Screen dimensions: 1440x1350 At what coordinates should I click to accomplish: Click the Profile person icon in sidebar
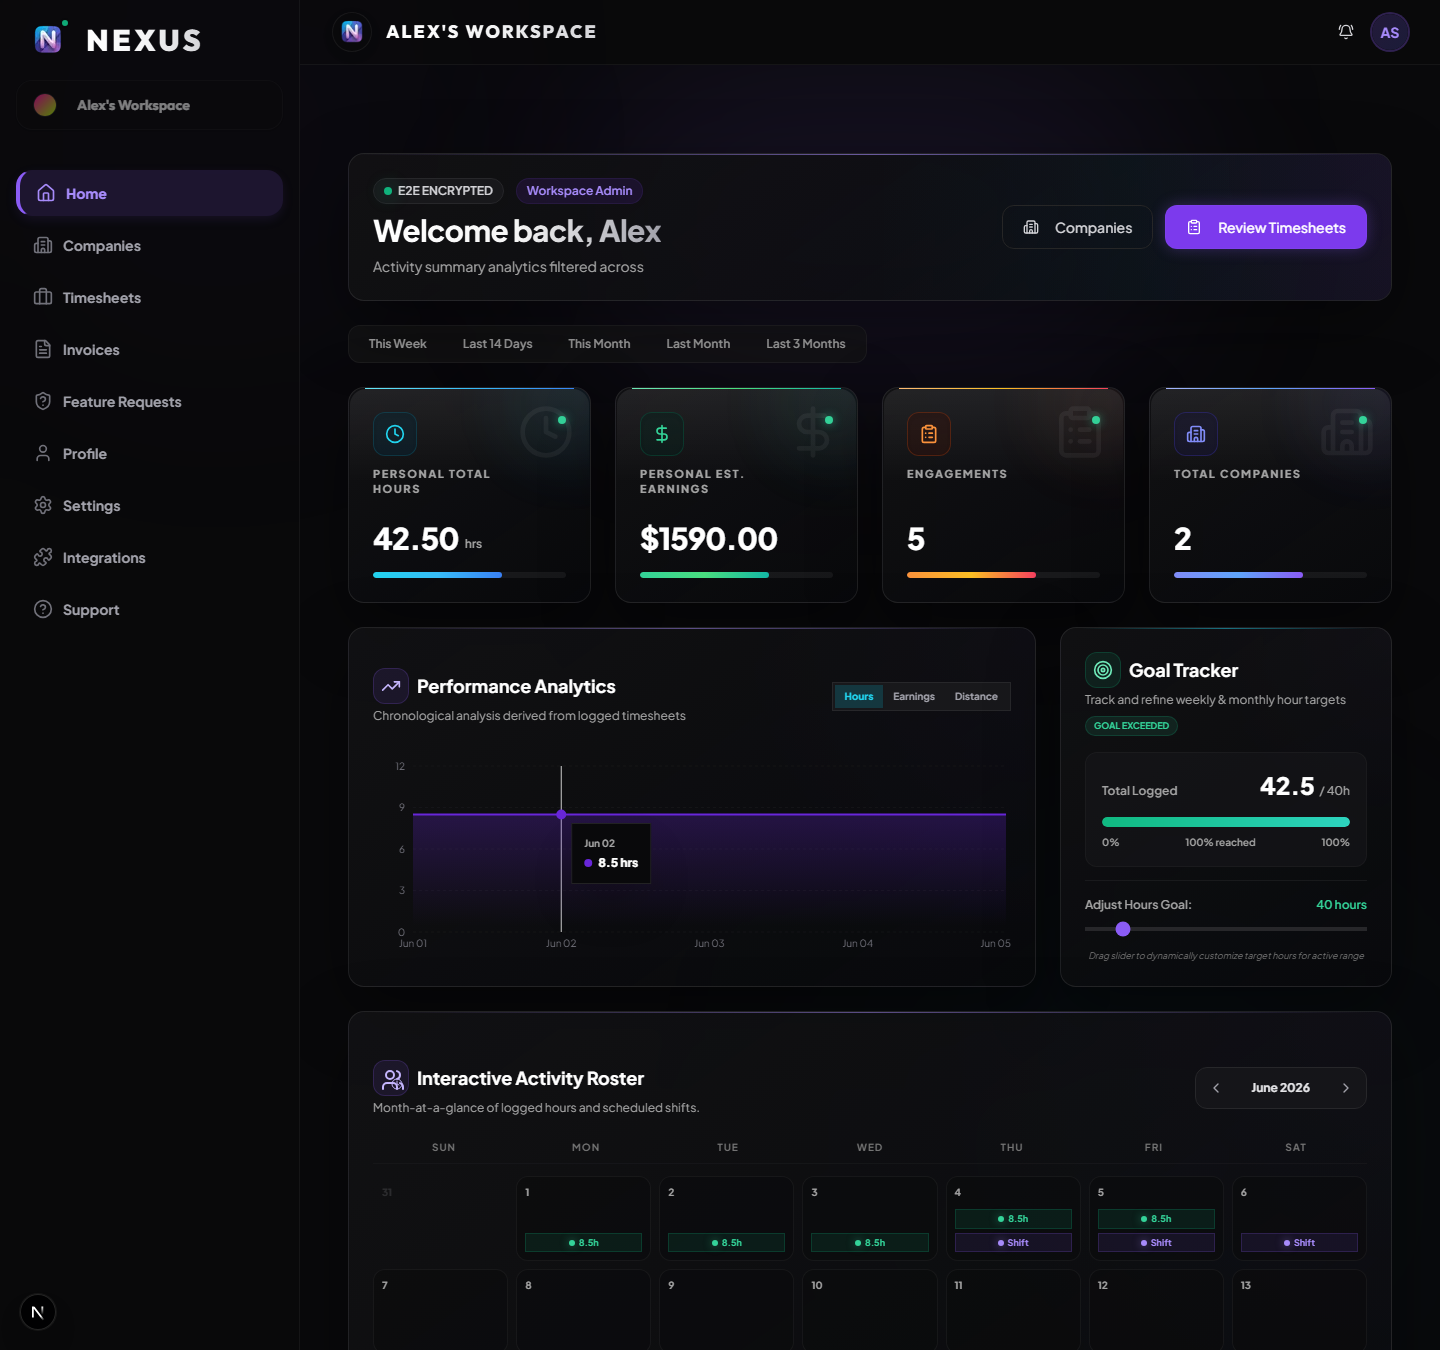43,453
